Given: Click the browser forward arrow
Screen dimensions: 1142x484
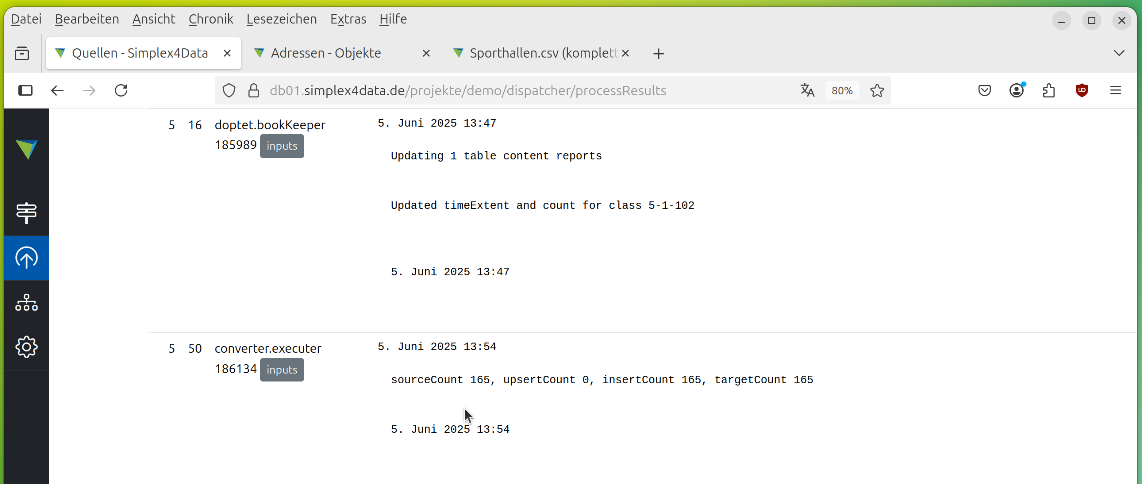Looking at the screenshot, I should [89, 90].
